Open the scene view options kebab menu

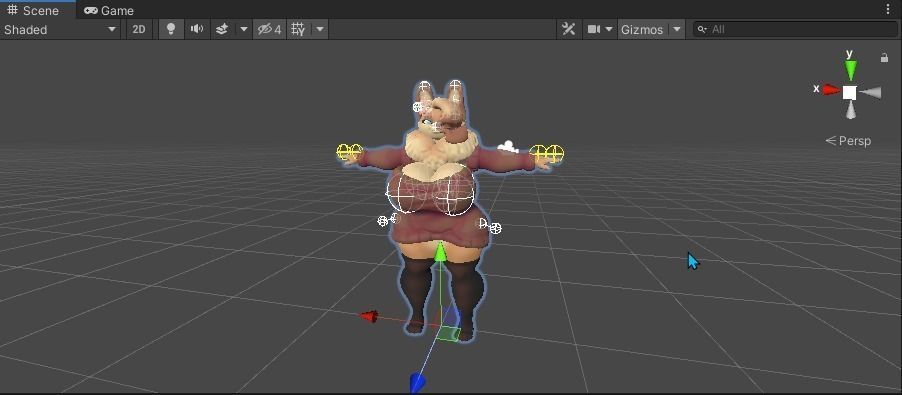point(889,10)
